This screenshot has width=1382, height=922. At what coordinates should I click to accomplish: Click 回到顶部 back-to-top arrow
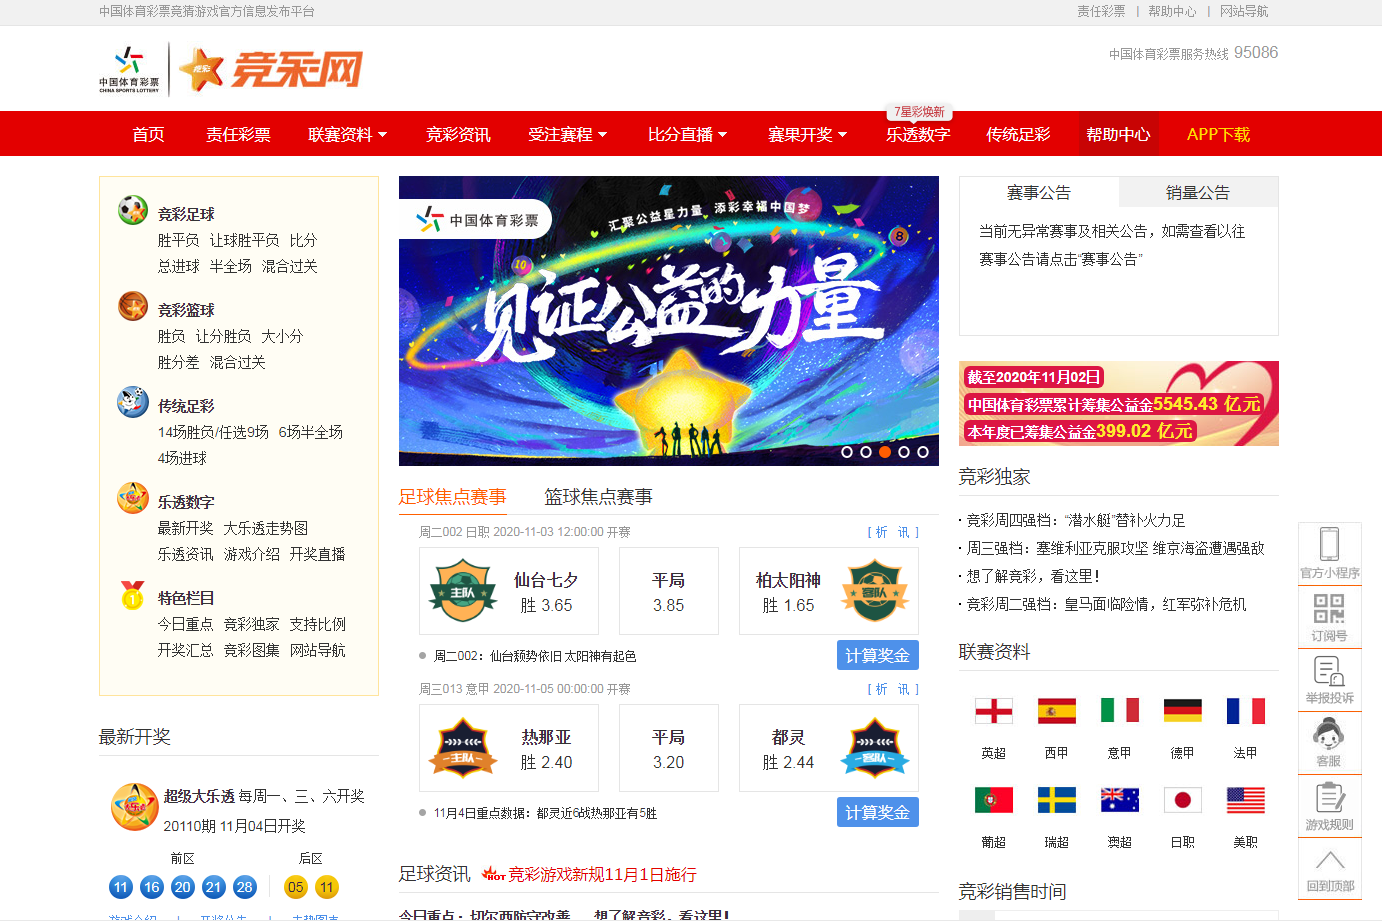pos(1329,860)
